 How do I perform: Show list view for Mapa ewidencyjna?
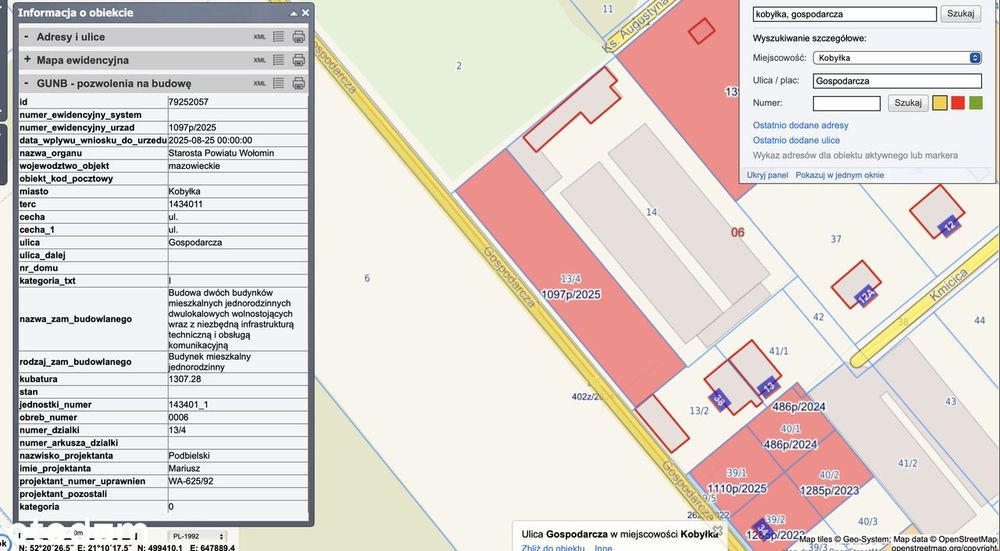(x=278, y=60)
